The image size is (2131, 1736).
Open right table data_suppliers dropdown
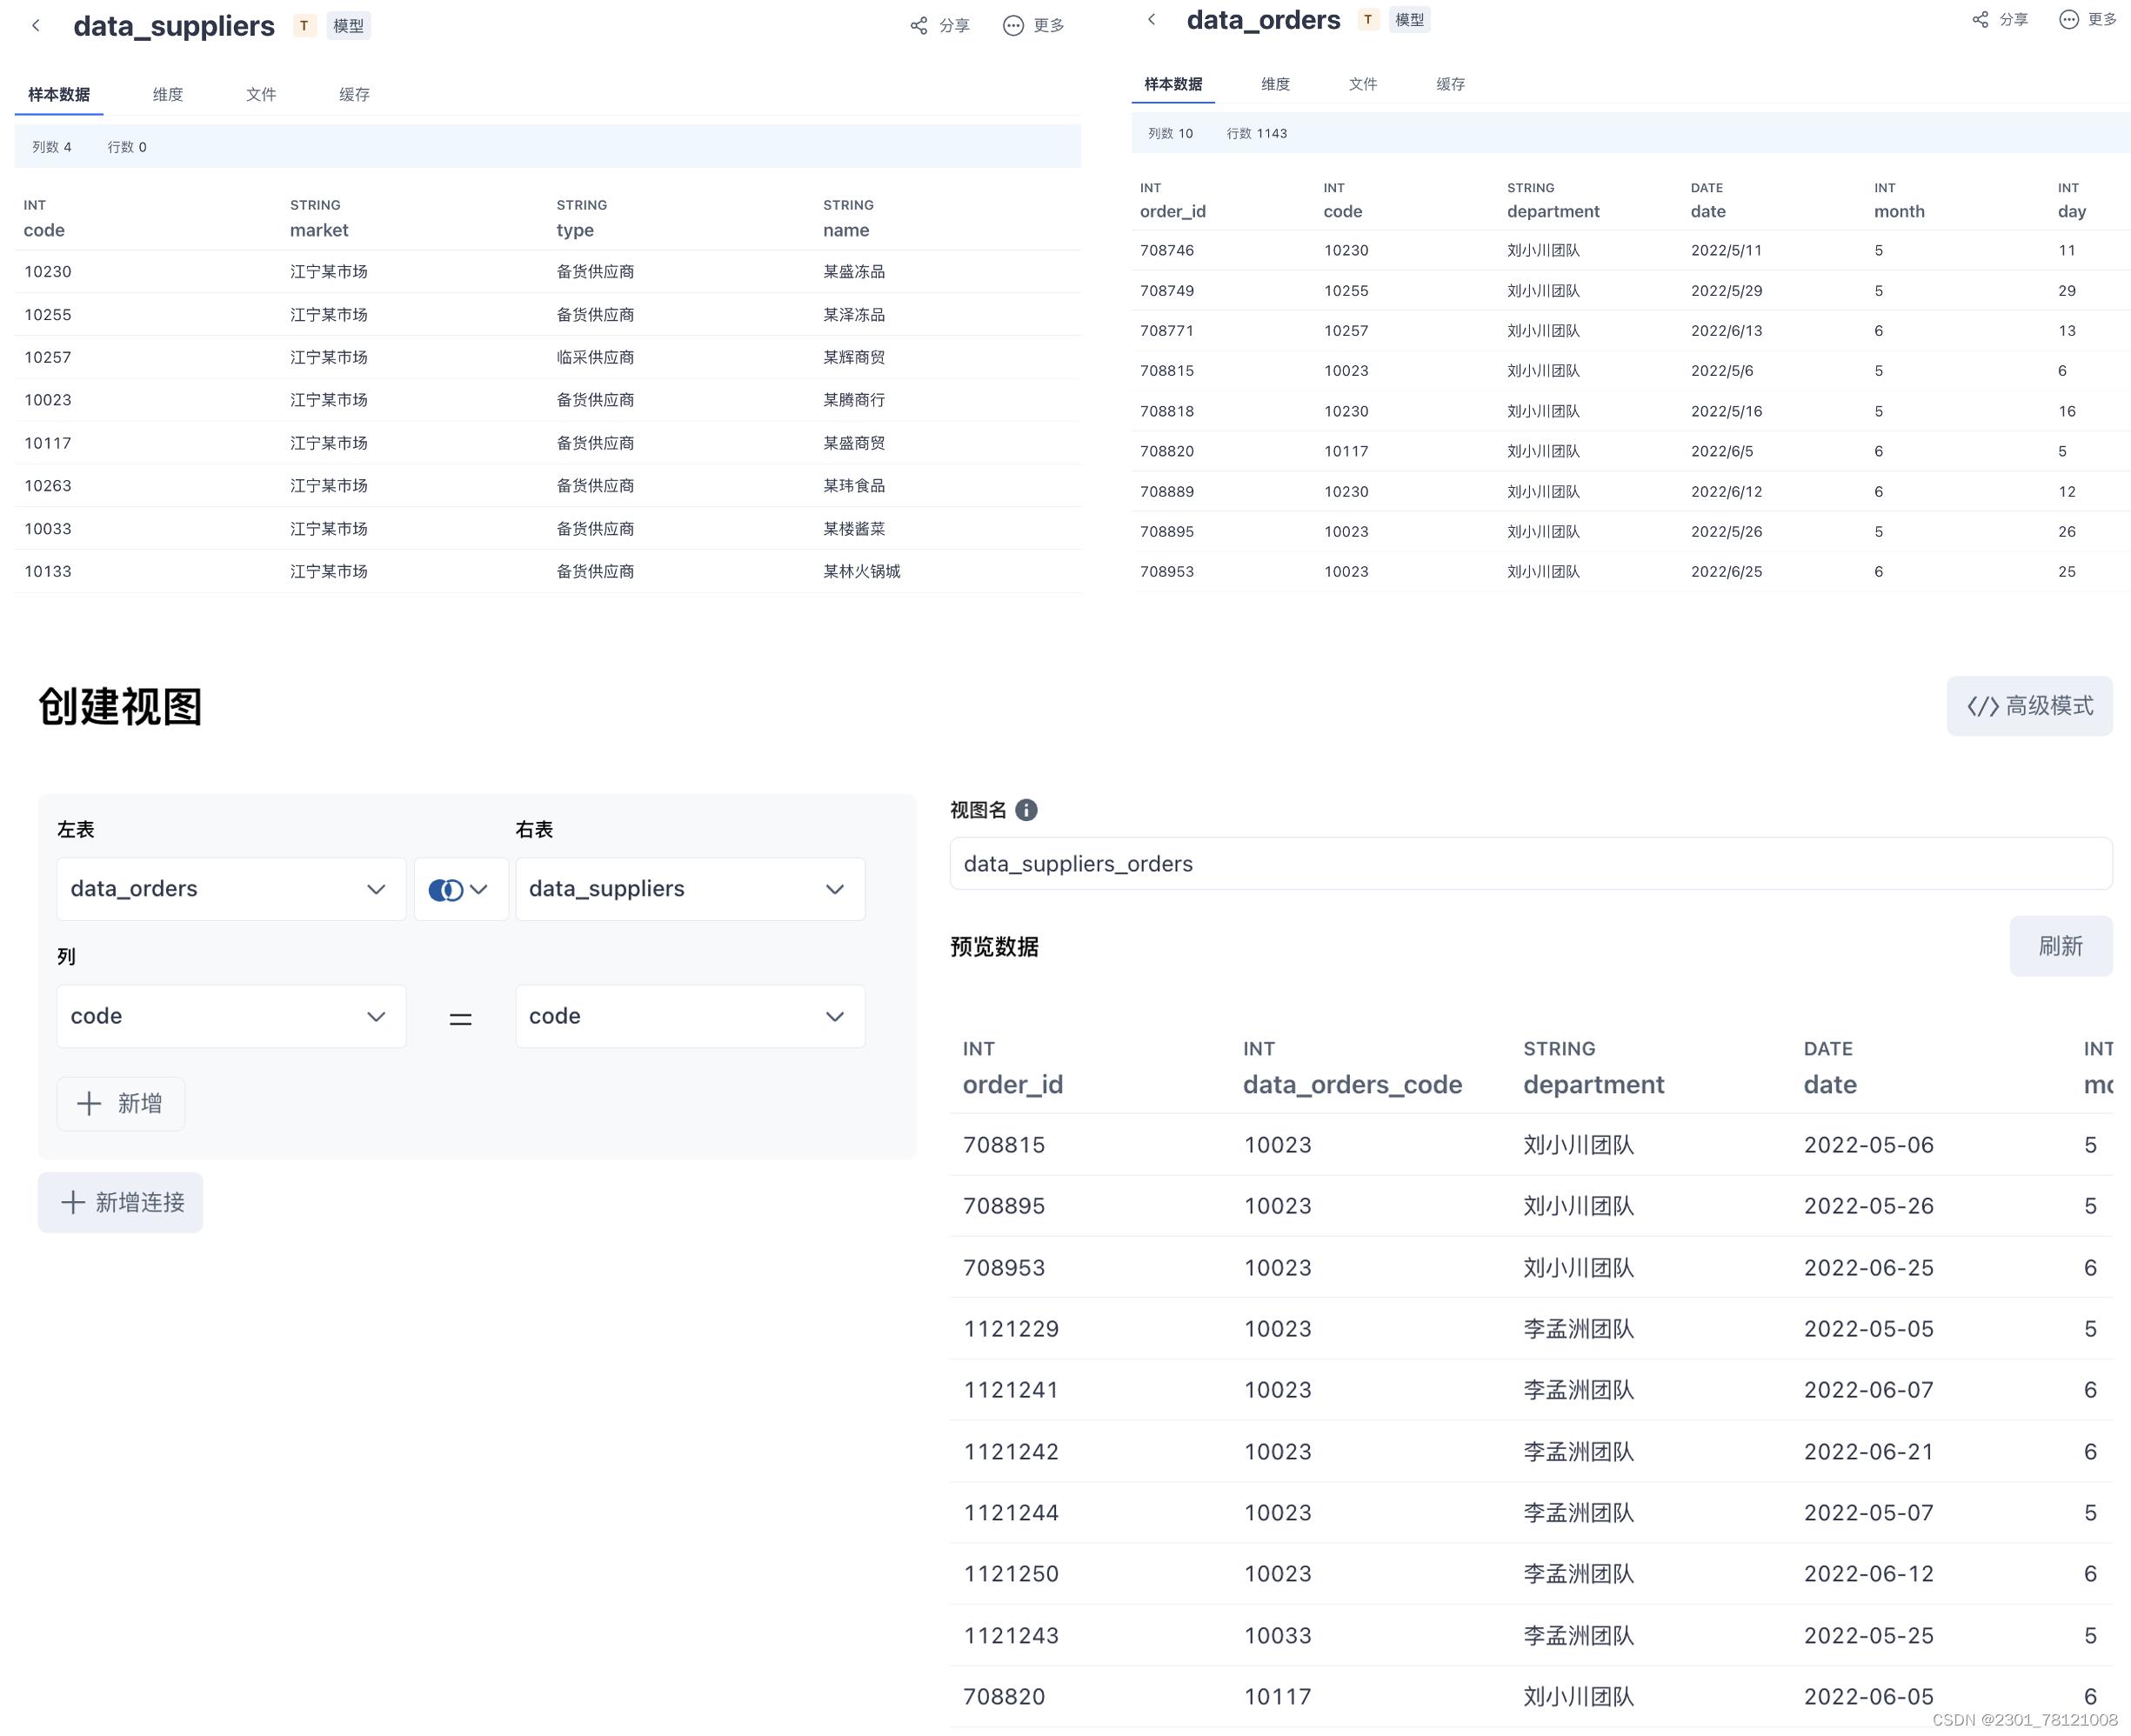[690, 889]
